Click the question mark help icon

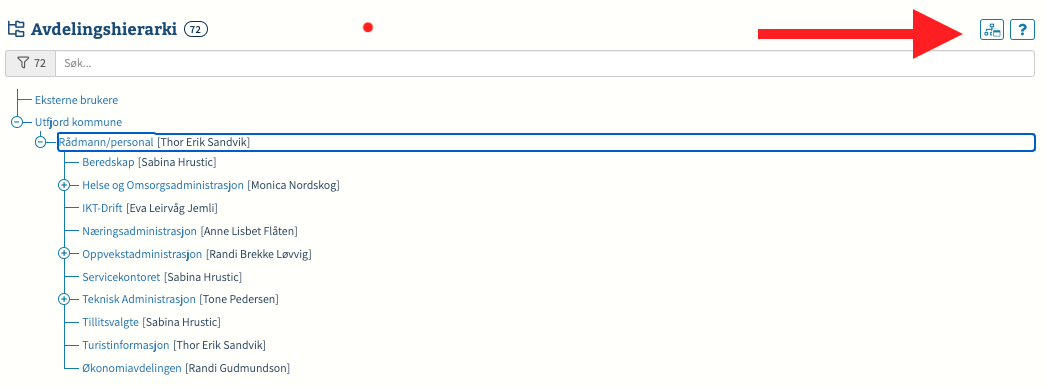[1022, 29]
